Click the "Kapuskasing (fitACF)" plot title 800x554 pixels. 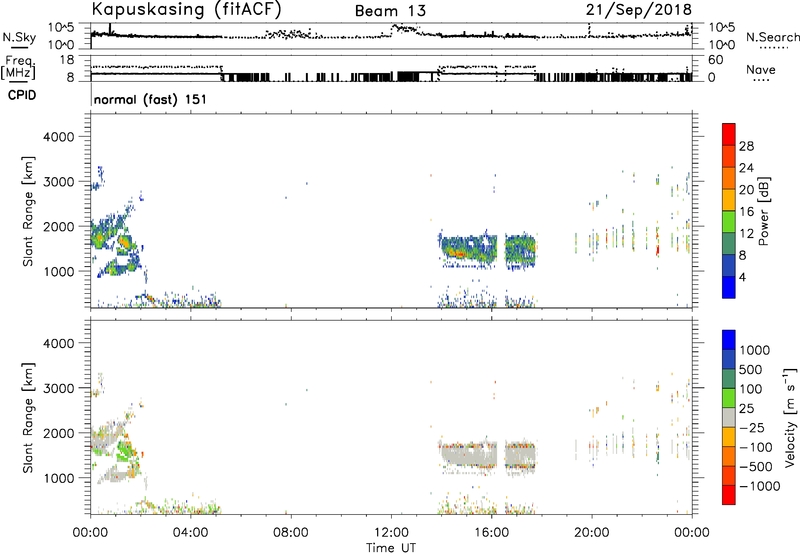(x=186, y=9)
